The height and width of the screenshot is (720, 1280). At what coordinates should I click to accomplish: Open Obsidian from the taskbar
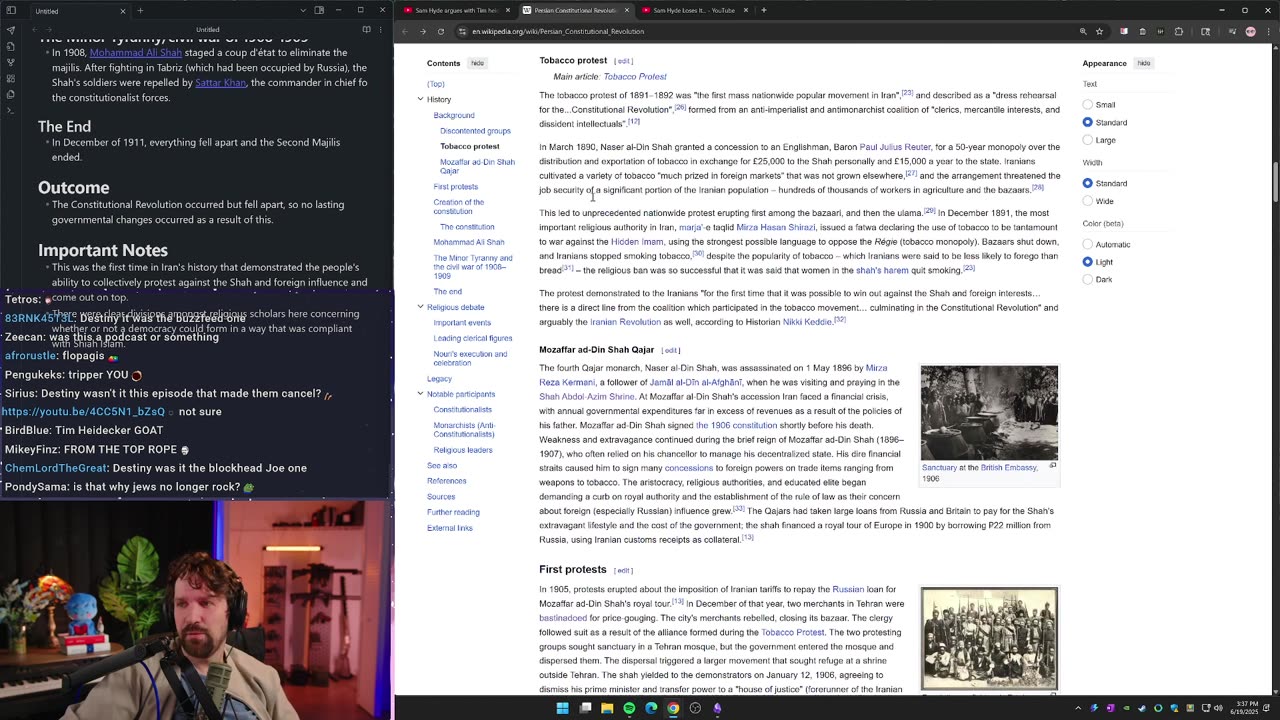click(717, 708)
